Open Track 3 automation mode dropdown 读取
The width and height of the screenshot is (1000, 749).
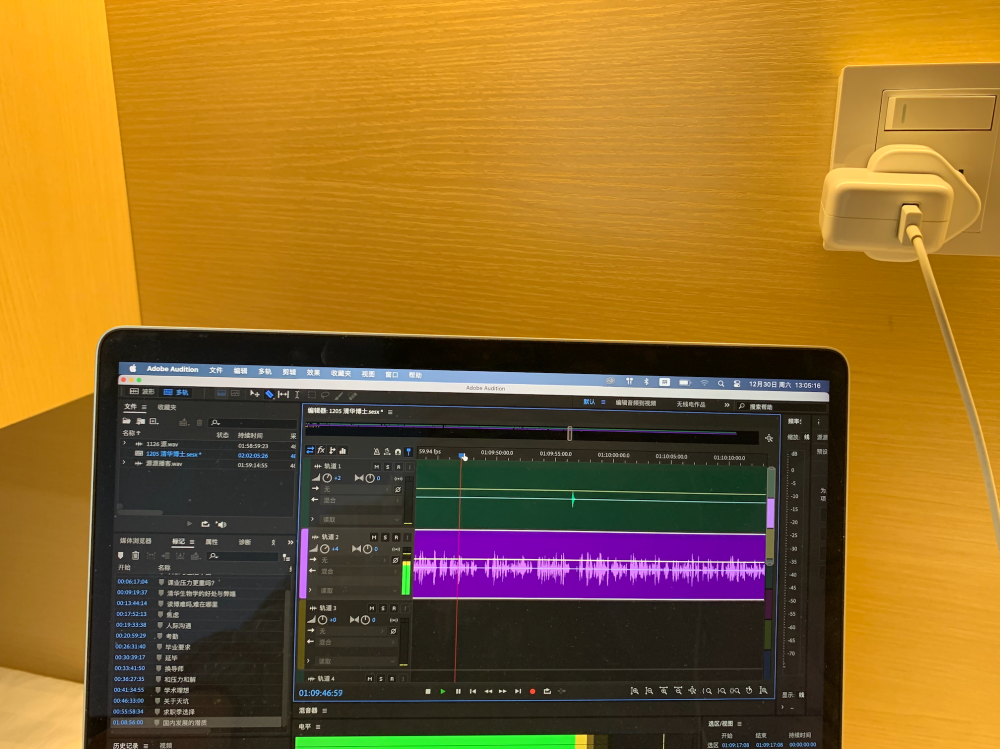[x=356, y=661]
